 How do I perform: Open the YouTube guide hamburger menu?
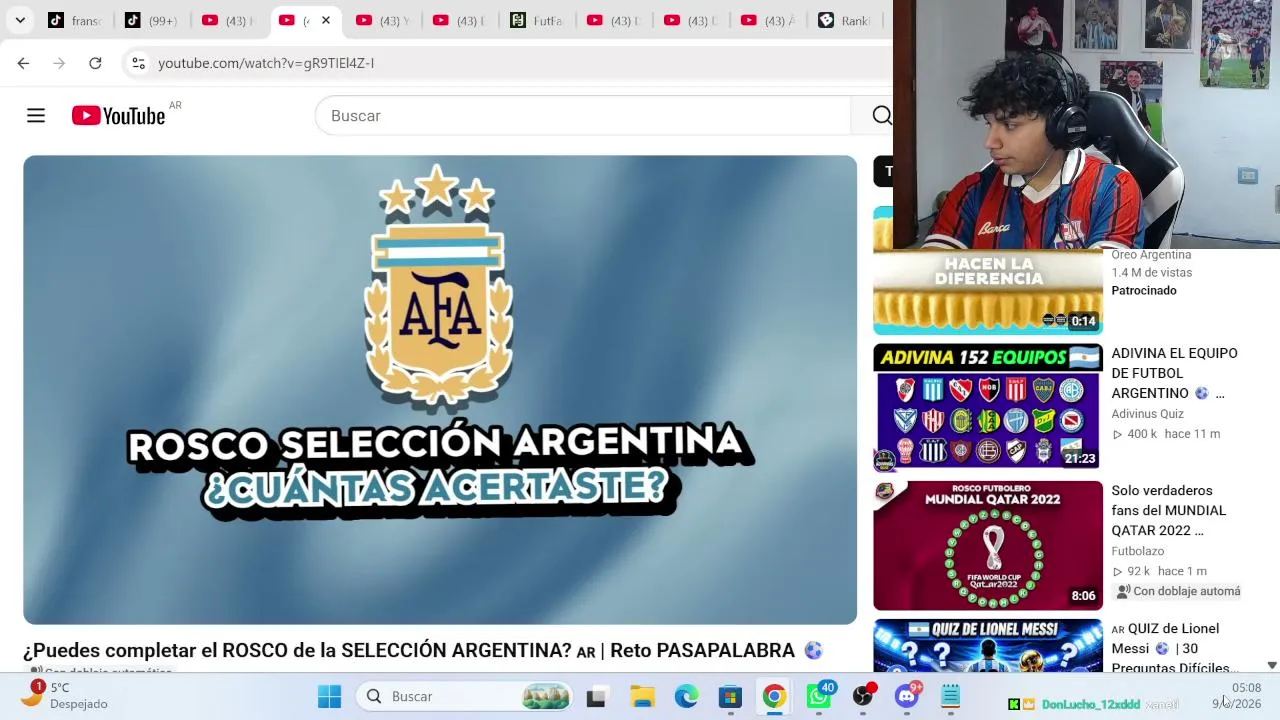(36, 116)
